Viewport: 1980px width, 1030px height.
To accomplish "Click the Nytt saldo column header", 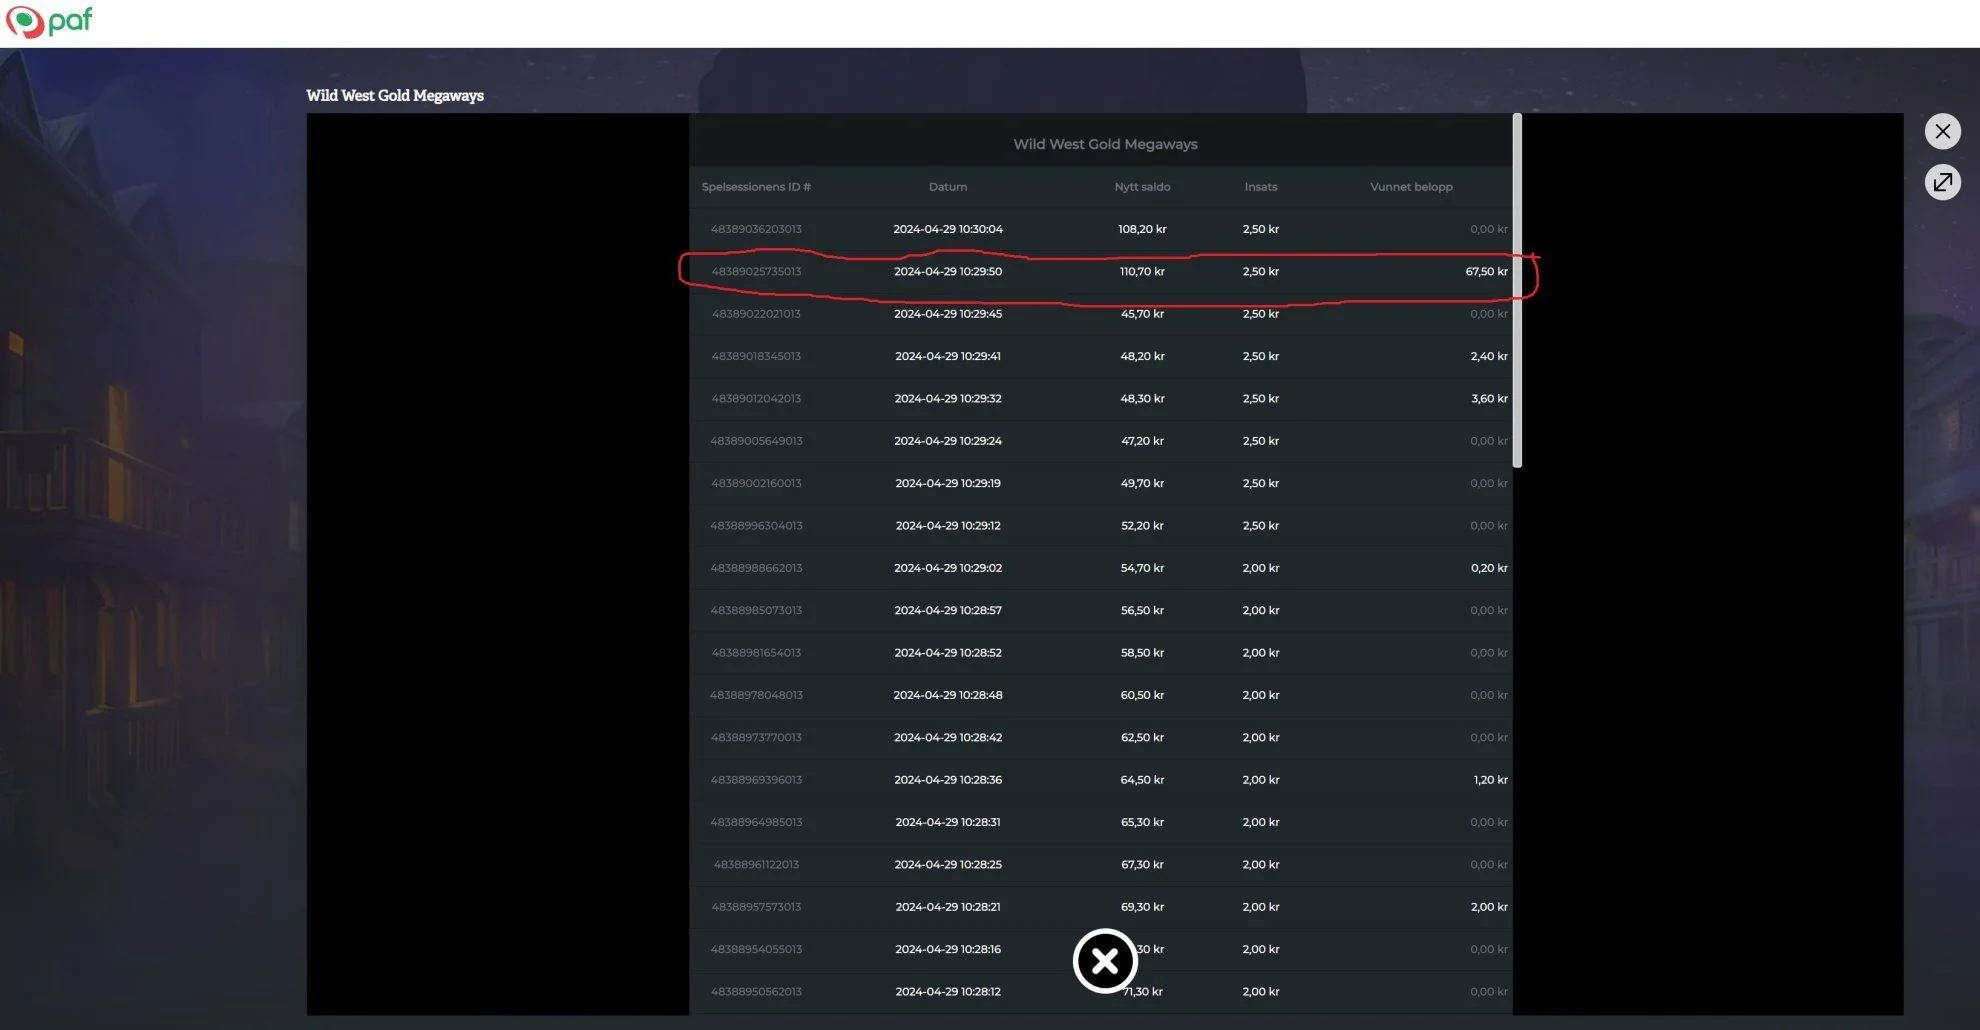I will click(1142, 187).
